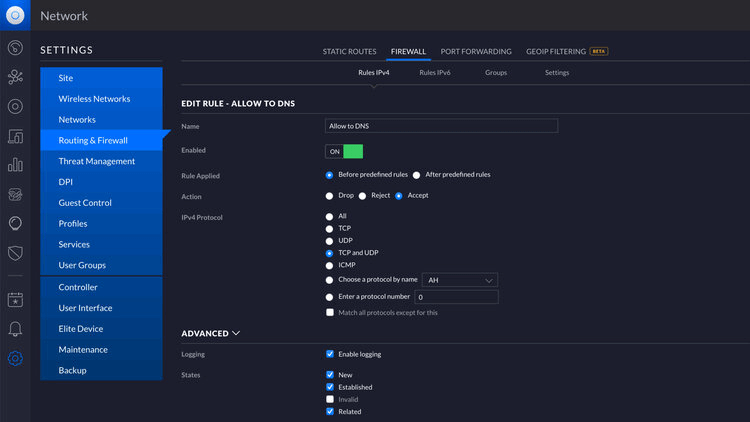Open the Dashboard gauge icon
Screen dimensions: 750x422
15,48
